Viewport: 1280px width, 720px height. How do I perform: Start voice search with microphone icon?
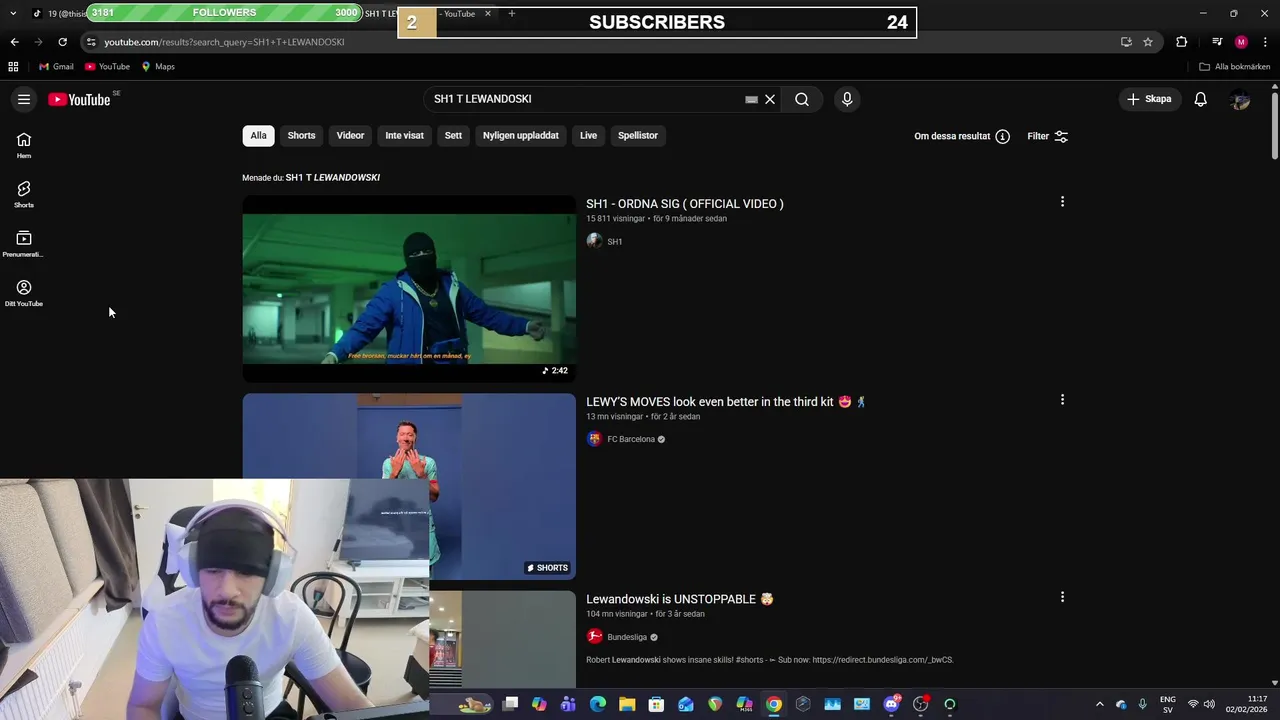[847, 99]
